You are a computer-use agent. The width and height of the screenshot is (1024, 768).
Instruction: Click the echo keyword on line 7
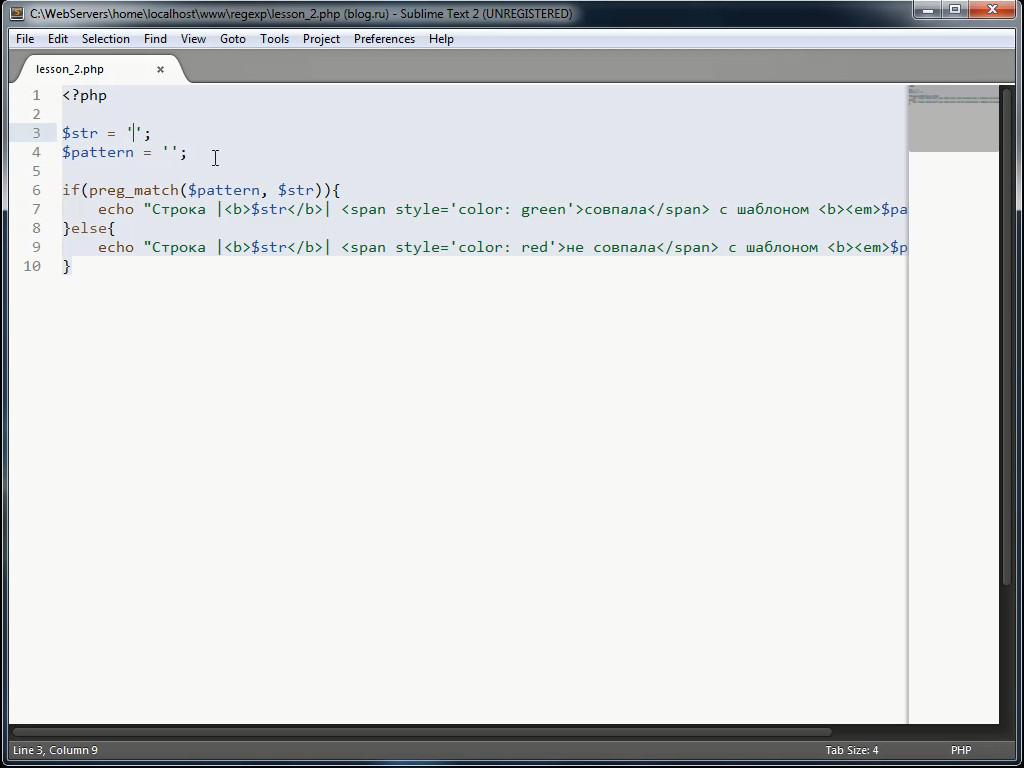tap(116, 209)
